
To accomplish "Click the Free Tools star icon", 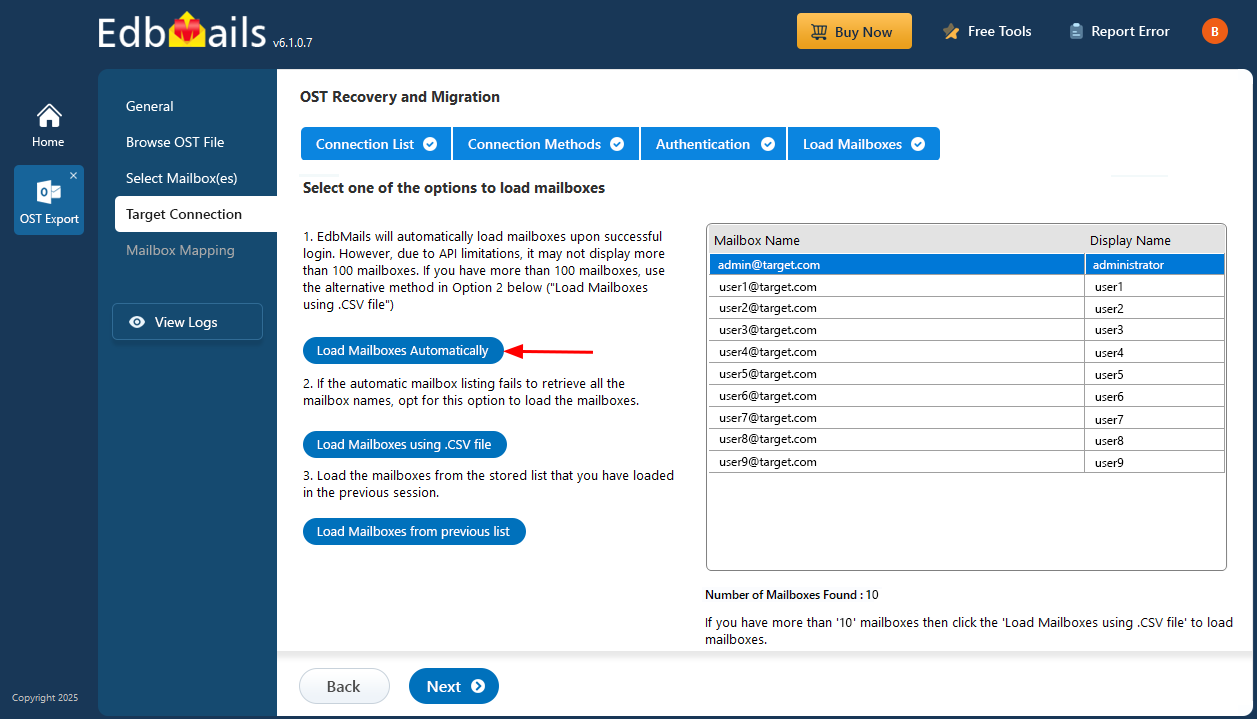I will point(951,31).
